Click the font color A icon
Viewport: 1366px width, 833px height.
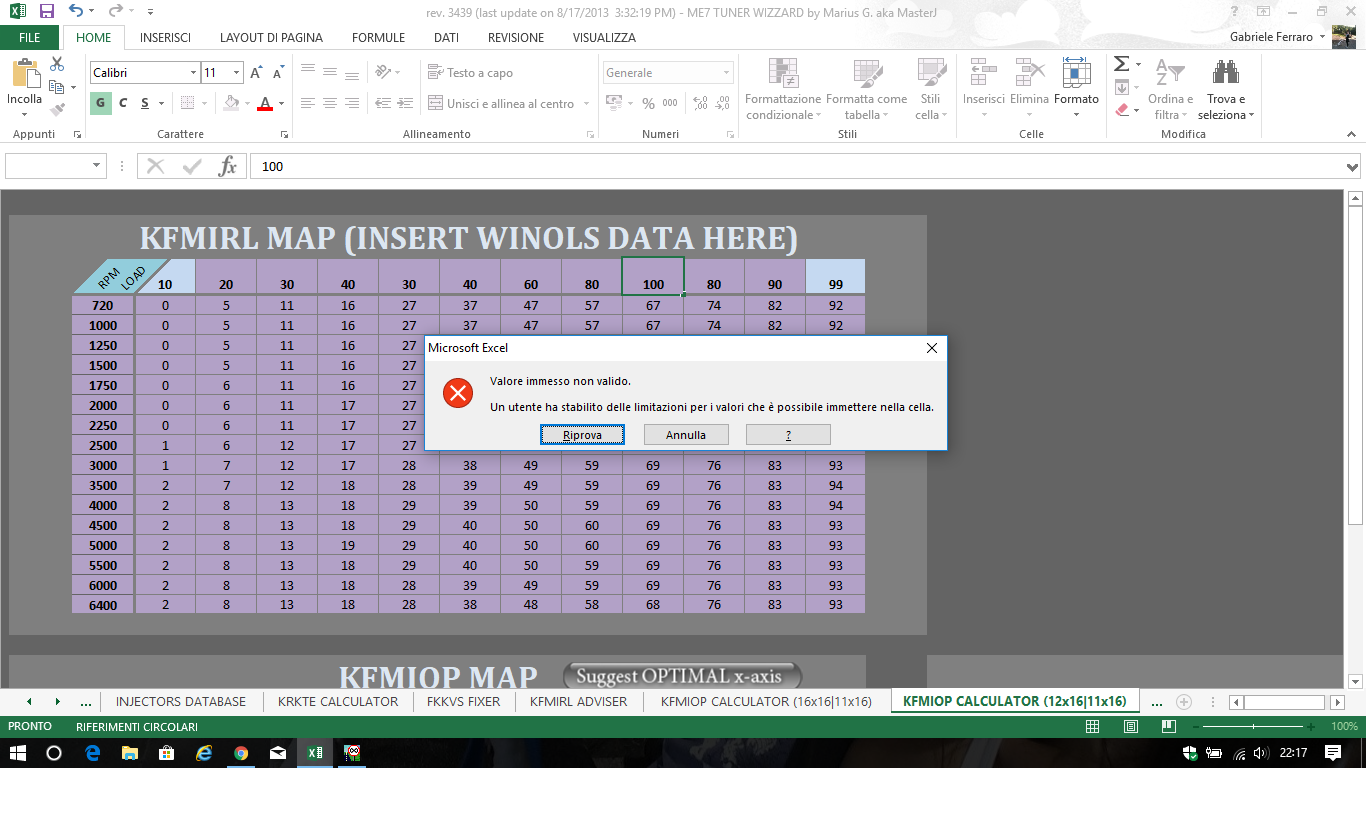click(265, 103)
